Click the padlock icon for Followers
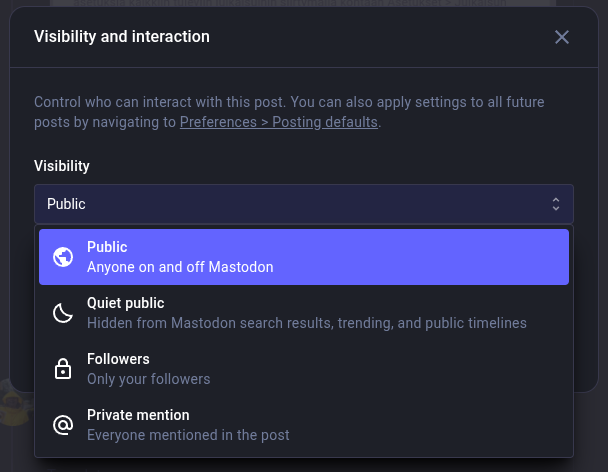The height and width of the screenshot is (472, 608). (x=63, y=369)
